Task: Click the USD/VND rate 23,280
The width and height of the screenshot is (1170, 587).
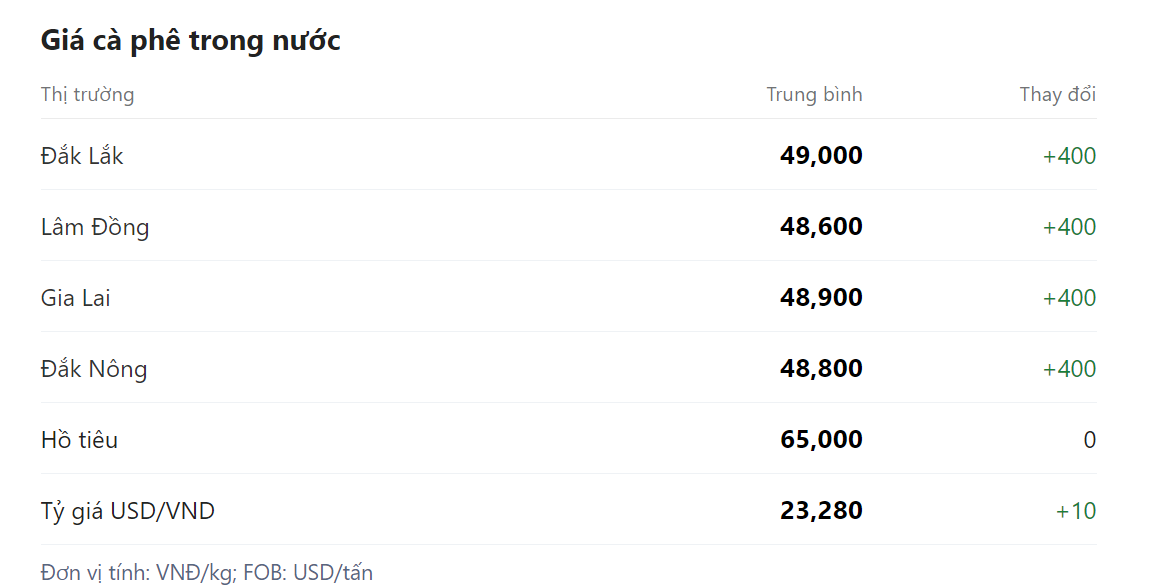Action: point(821,511)
